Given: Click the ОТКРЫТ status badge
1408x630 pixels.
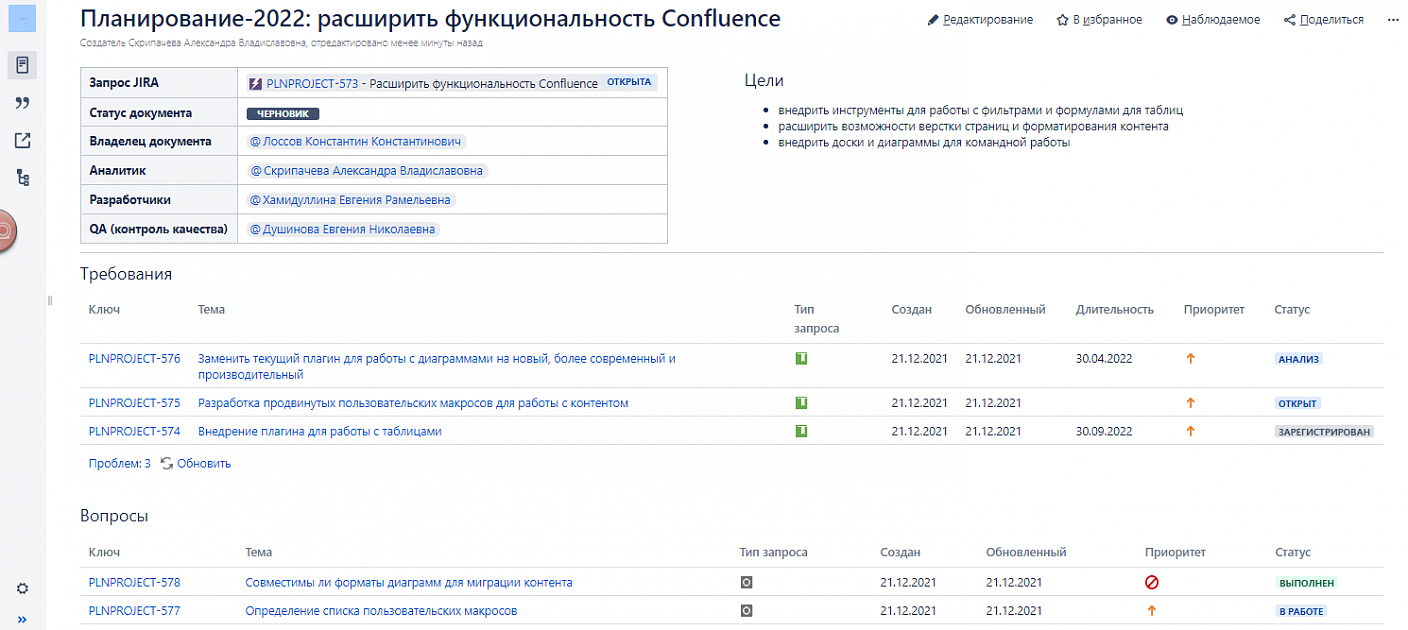Looking at the screenshot, I should [x=1298, y=404].
